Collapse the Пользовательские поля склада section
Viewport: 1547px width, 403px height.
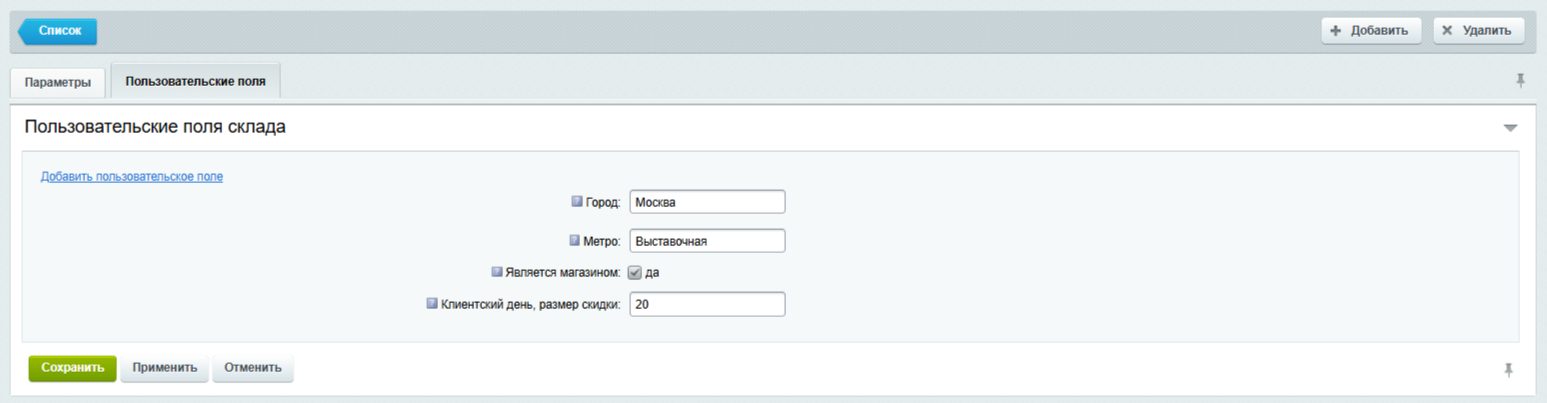coord(1510,128)
